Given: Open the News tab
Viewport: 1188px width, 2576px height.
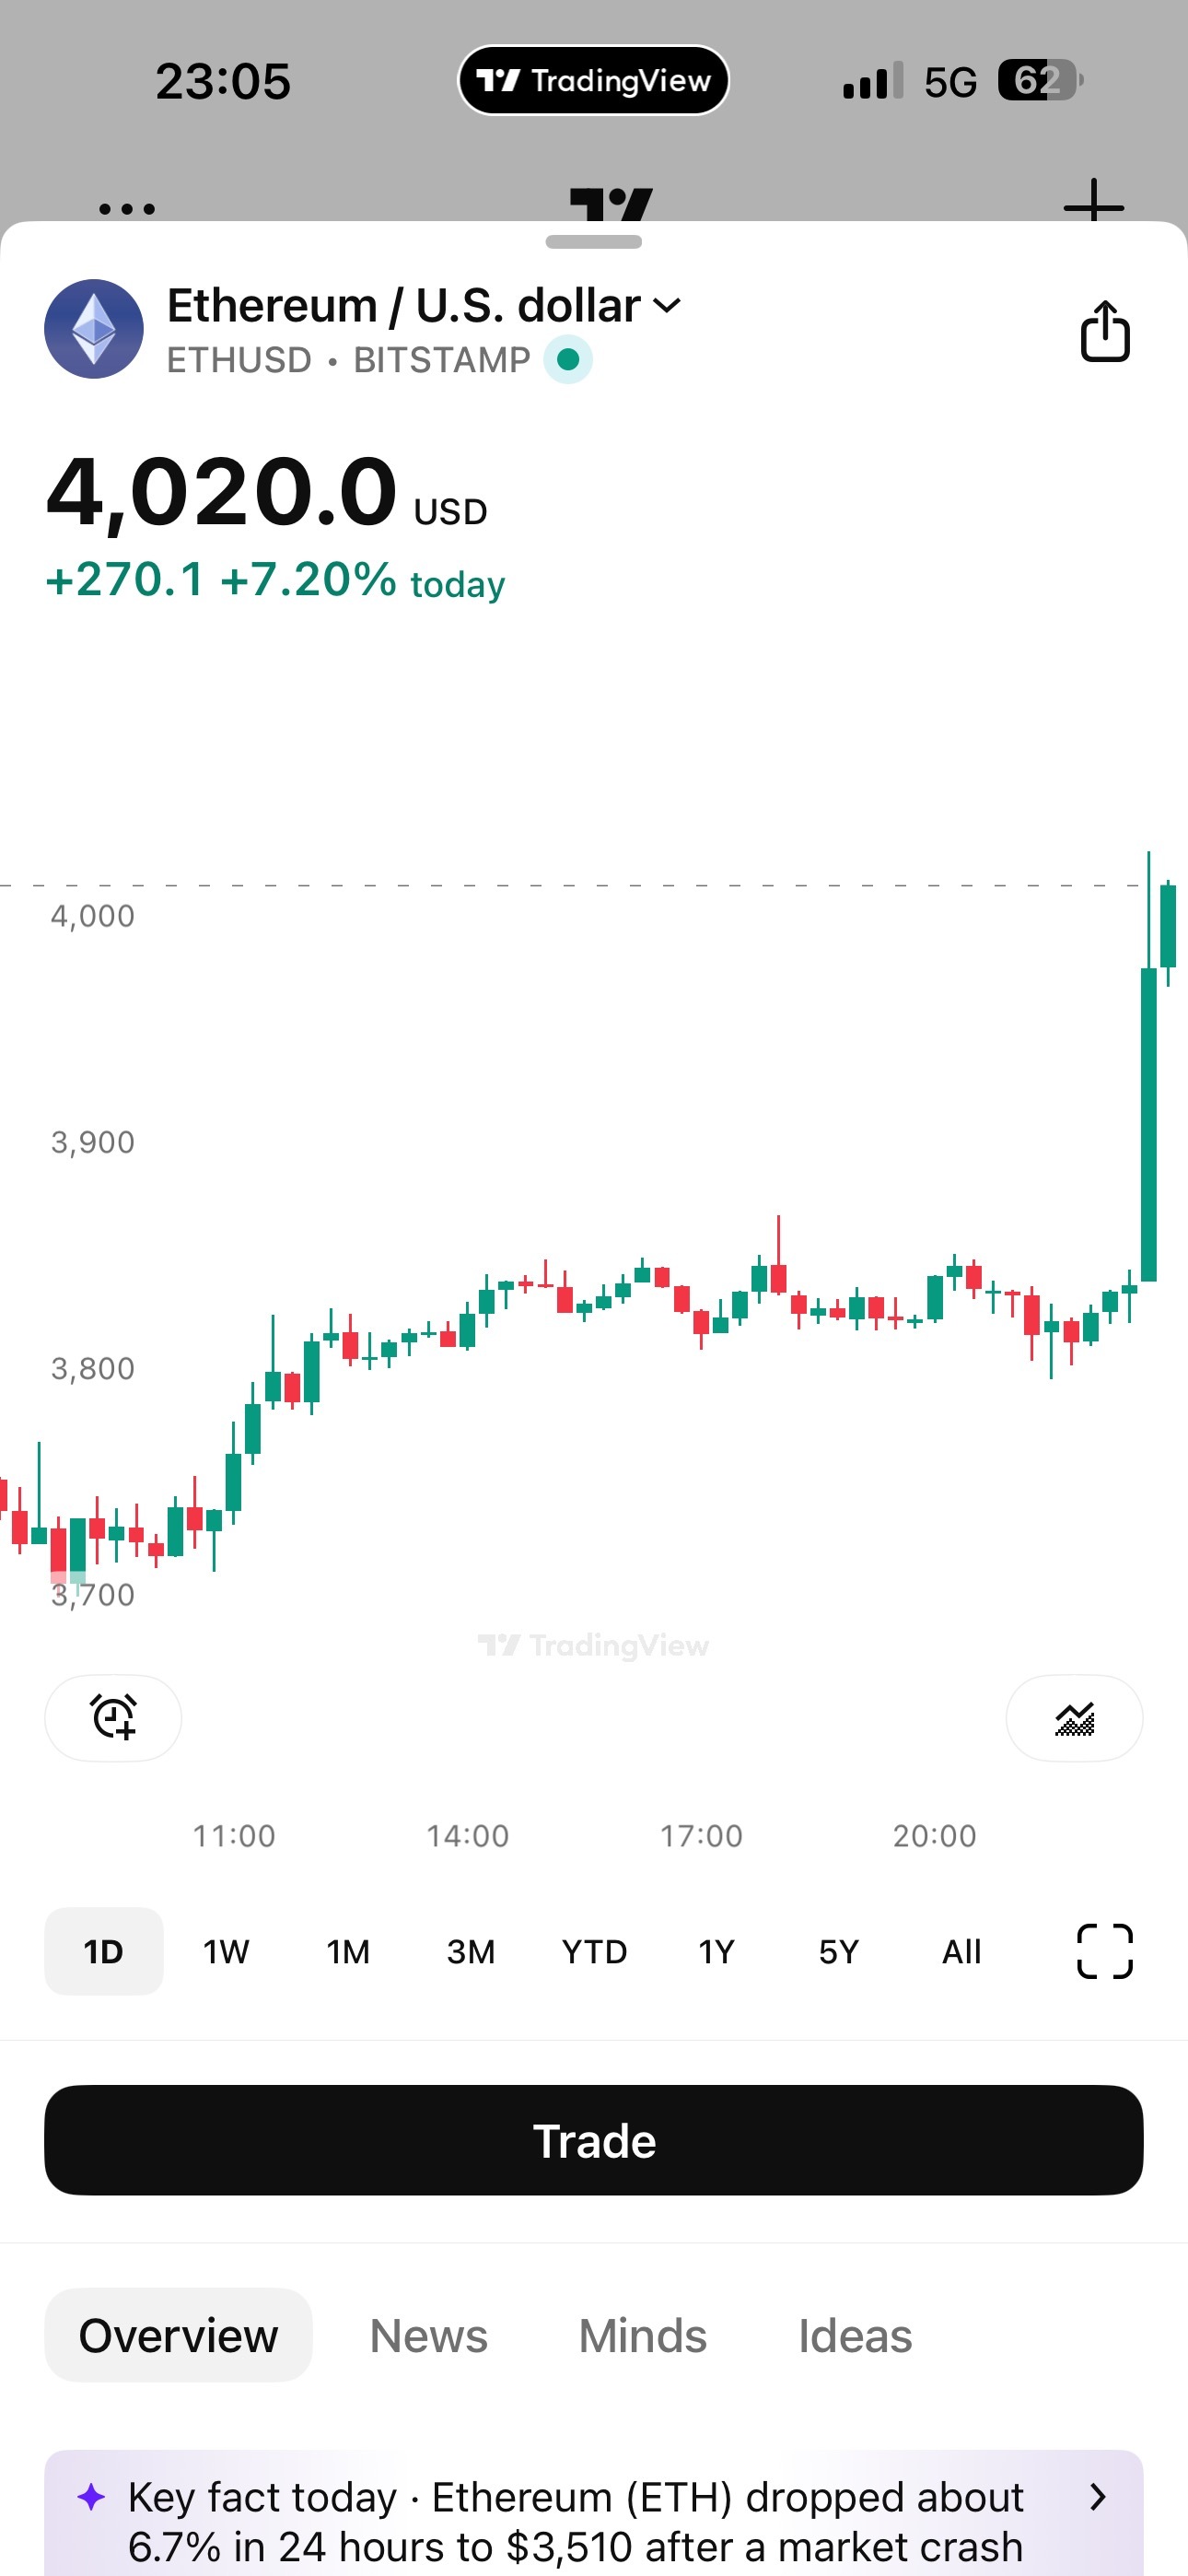Looking at the screenshot, I should [428, 2336].
